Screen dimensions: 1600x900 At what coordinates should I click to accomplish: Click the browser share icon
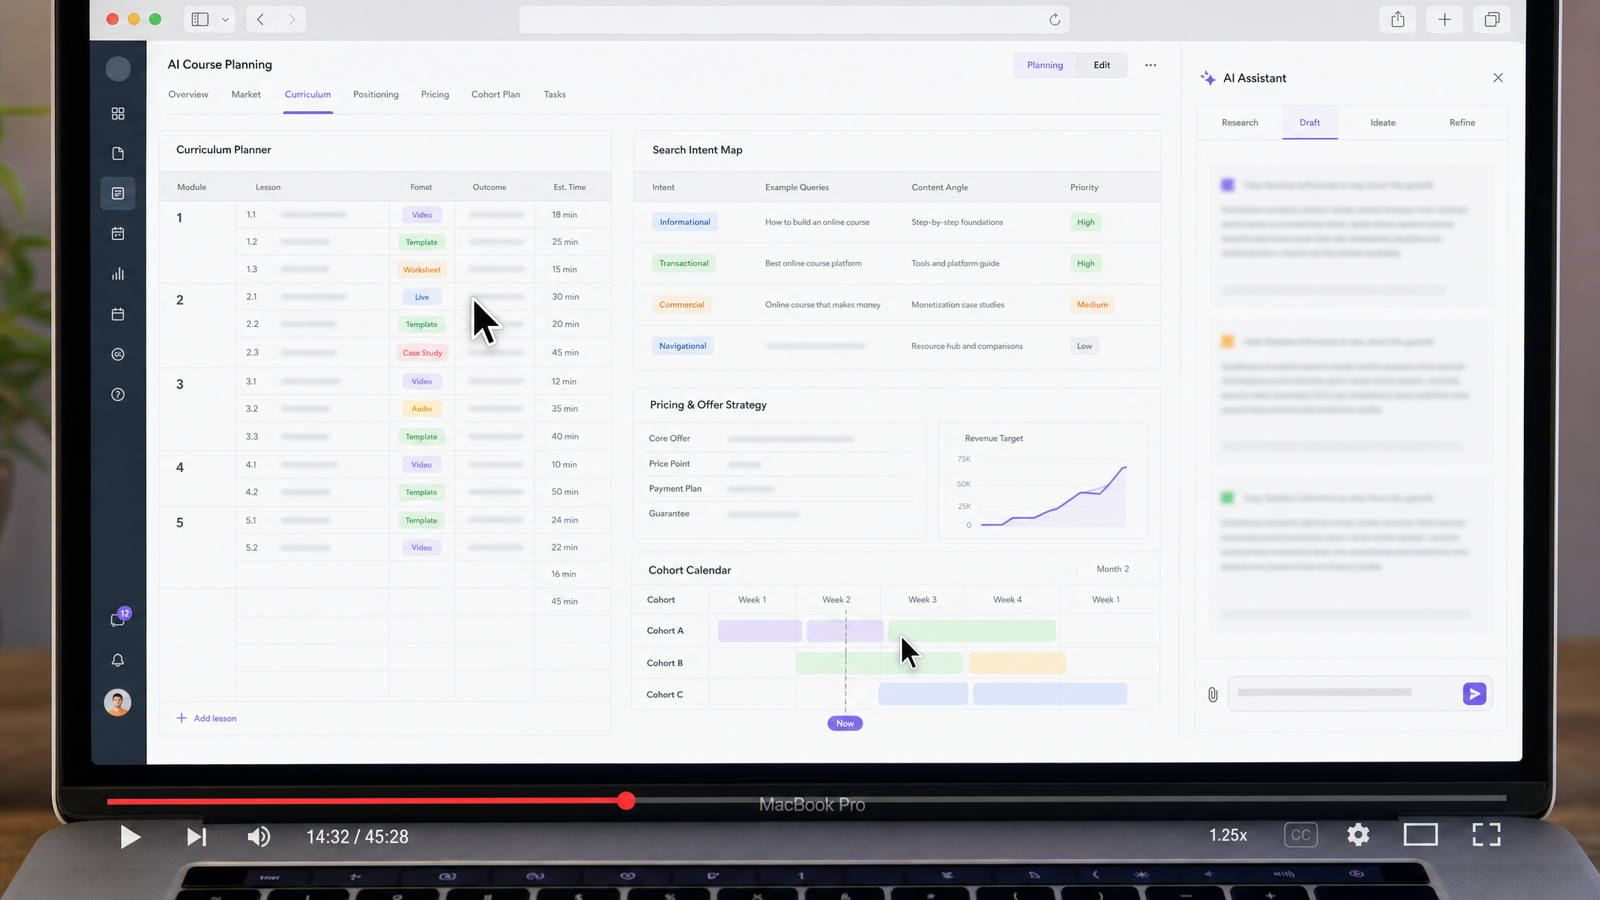pos(1398,19)
